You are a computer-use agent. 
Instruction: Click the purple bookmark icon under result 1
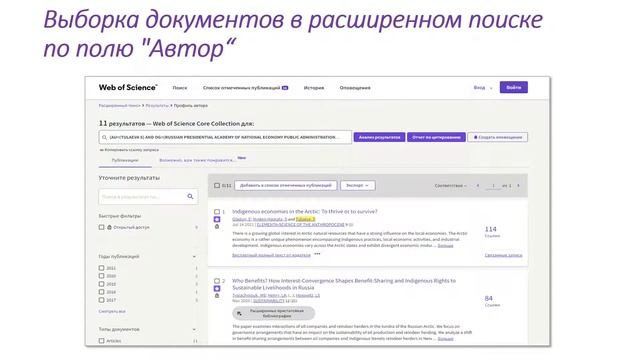click(x=217, y=220)
